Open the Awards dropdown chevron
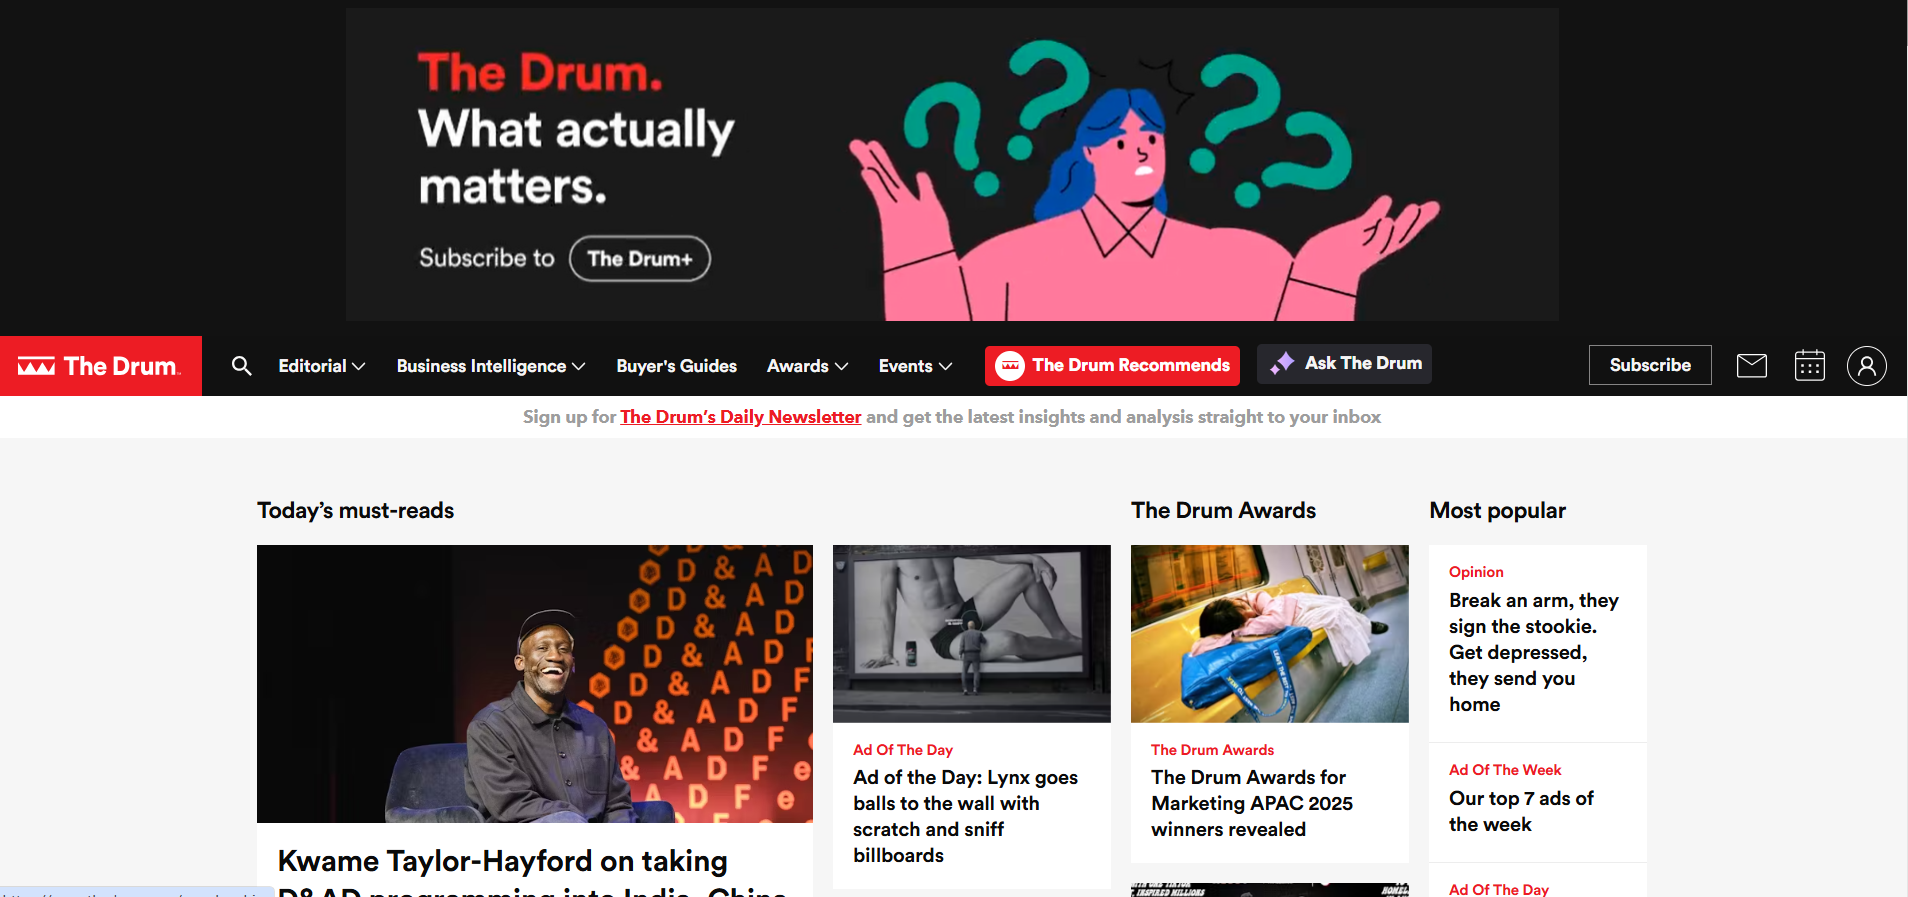1908x897 pixels. click(841, 366)
